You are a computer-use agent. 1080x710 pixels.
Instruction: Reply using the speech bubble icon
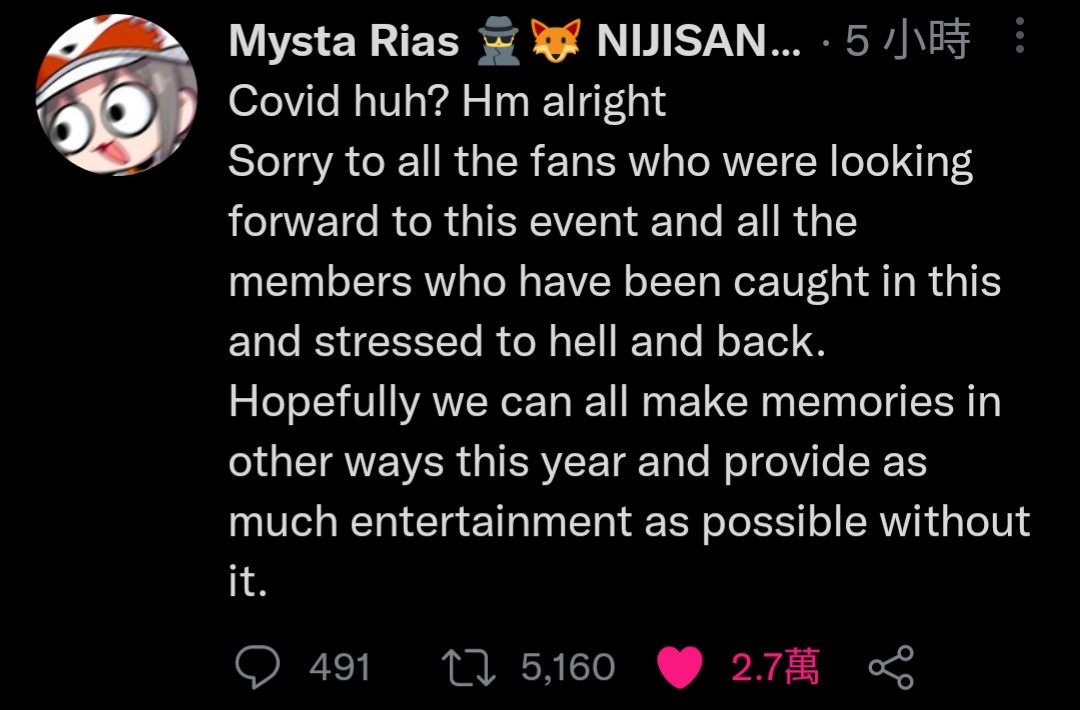pyautogui.click(x=258, y=667)
